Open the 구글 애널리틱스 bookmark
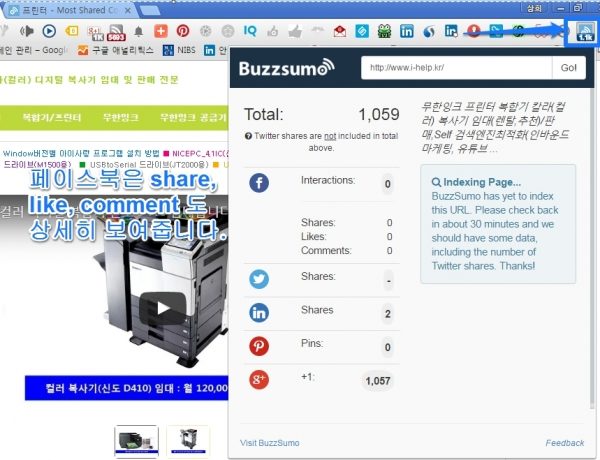The image size is (600, 460). [116, 50]
